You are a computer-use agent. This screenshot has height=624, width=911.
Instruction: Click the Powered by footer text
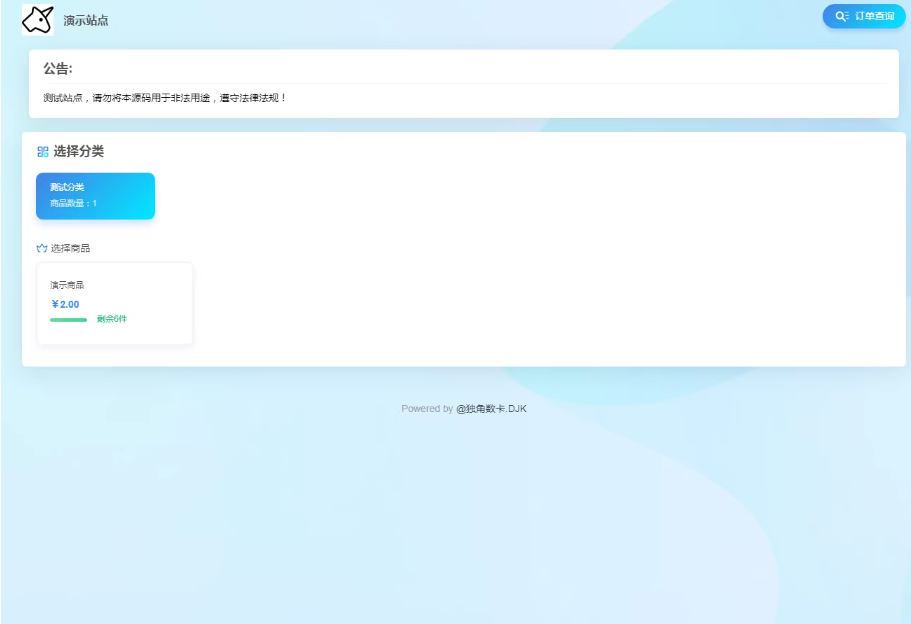point(427,408)
